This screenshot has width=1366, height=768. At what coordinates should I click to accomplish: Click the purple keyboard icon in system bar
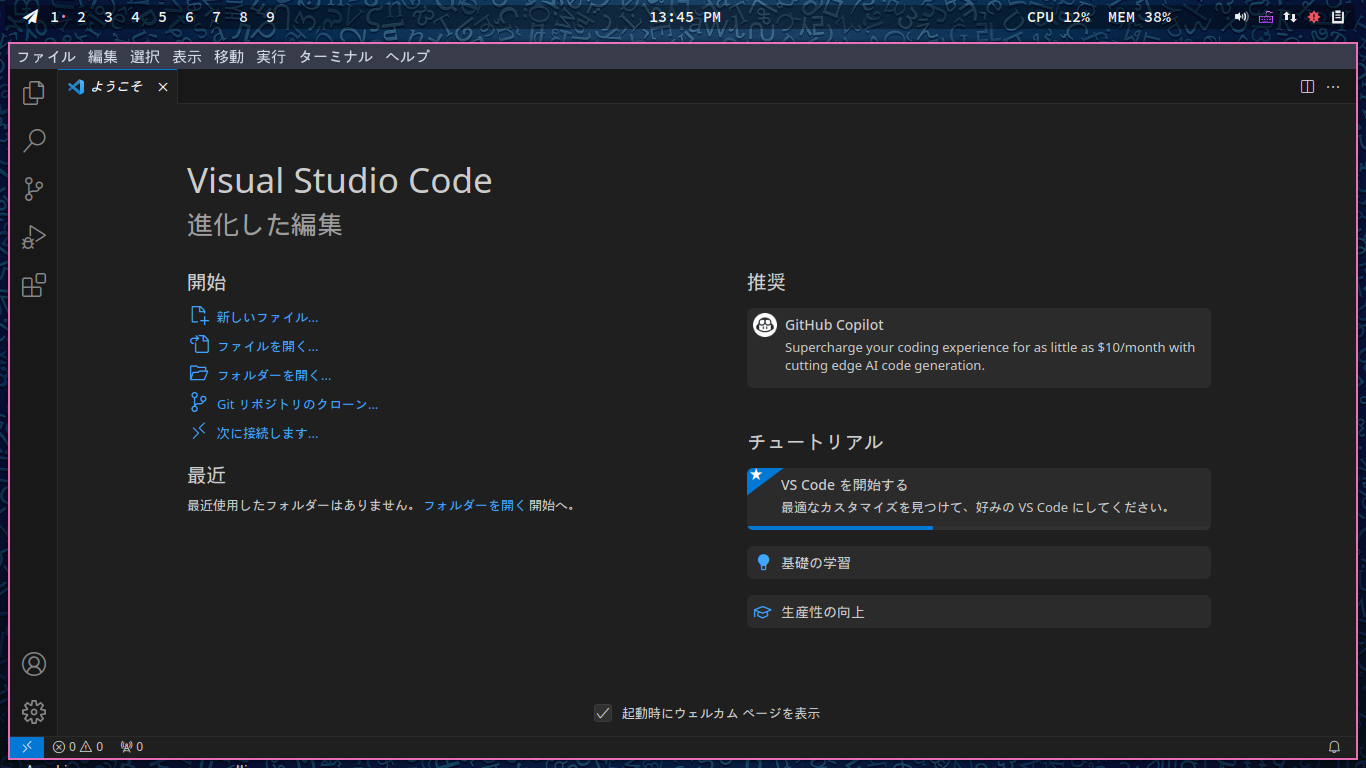[x=1266, y=17]
